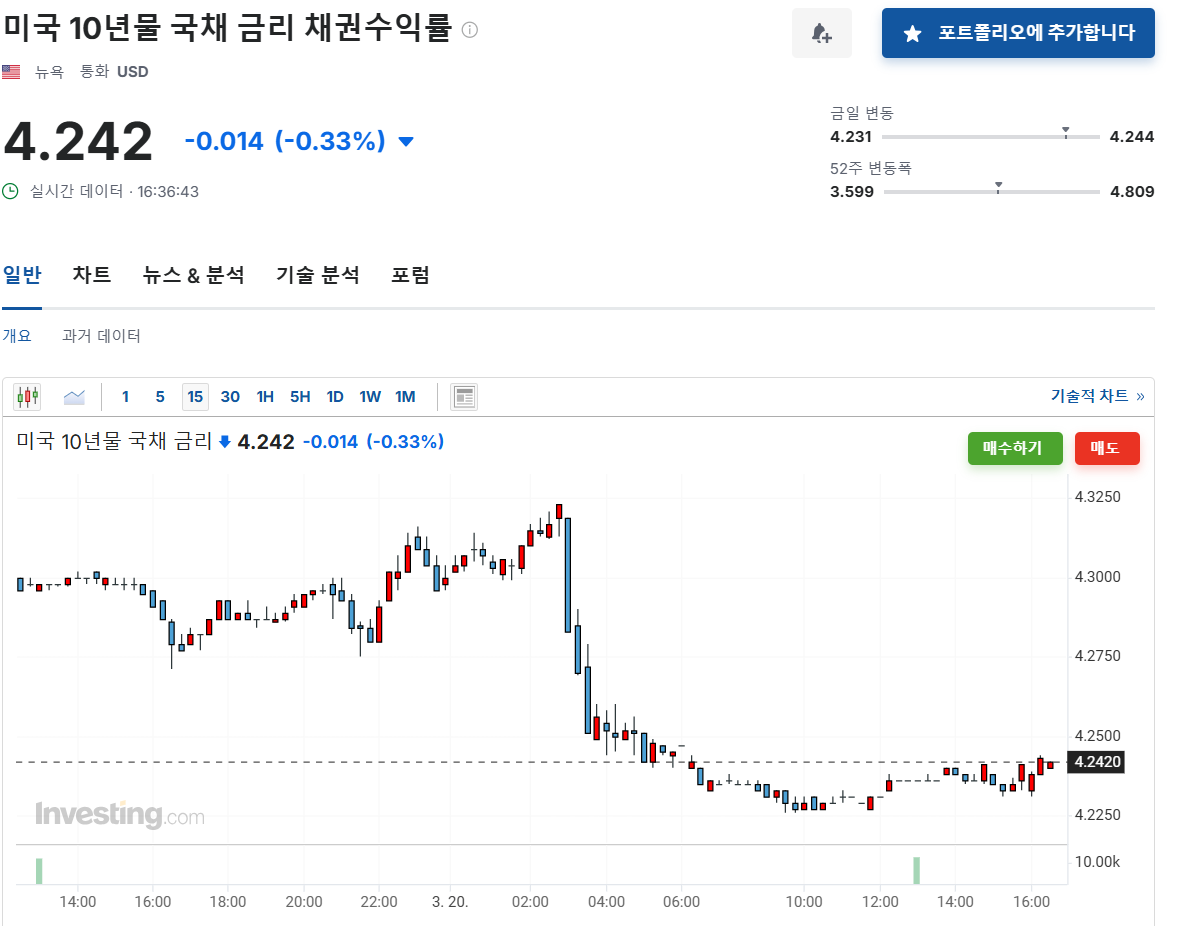Open the dropdown arrow beside -0.33%
Screen dimensions: 1180x926
(x=405, y=142)
